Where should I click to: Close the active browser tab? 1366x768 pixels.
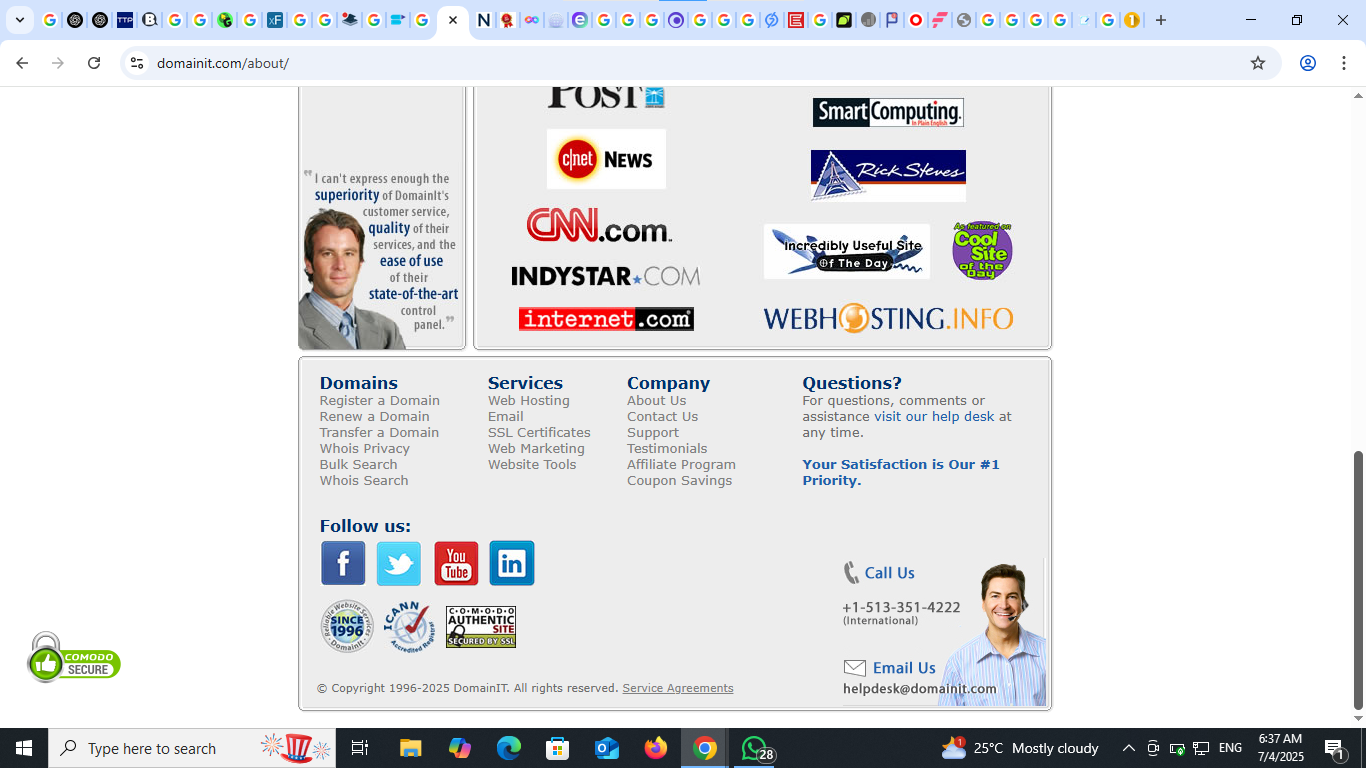coord(453,20)
